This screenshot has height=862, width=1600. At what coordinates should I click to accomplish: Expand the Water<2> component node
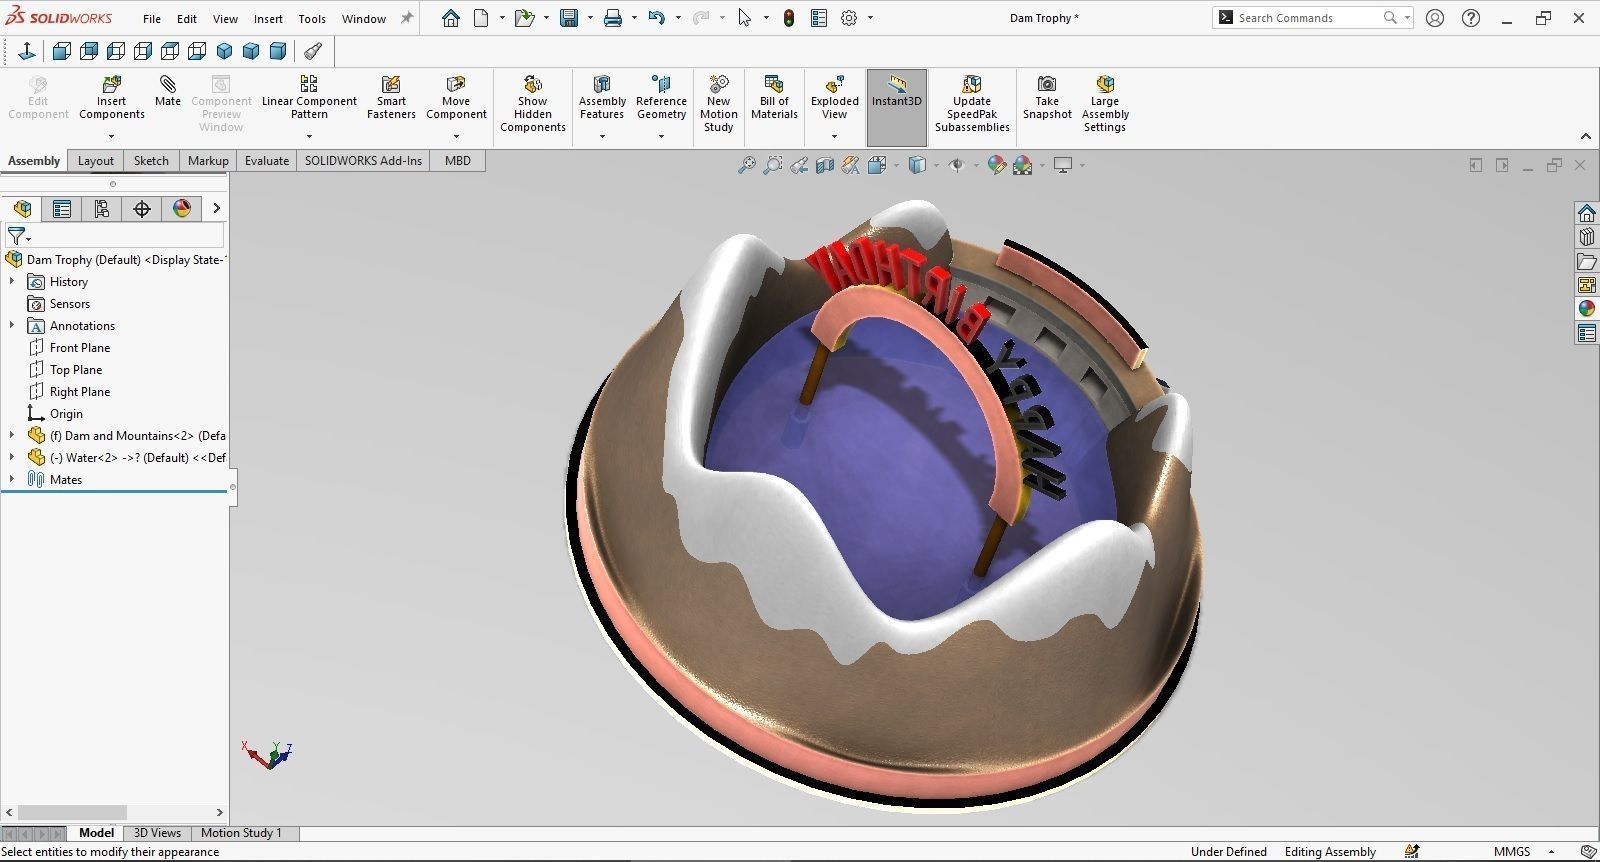pyautogui.click(x=12, y=458)
